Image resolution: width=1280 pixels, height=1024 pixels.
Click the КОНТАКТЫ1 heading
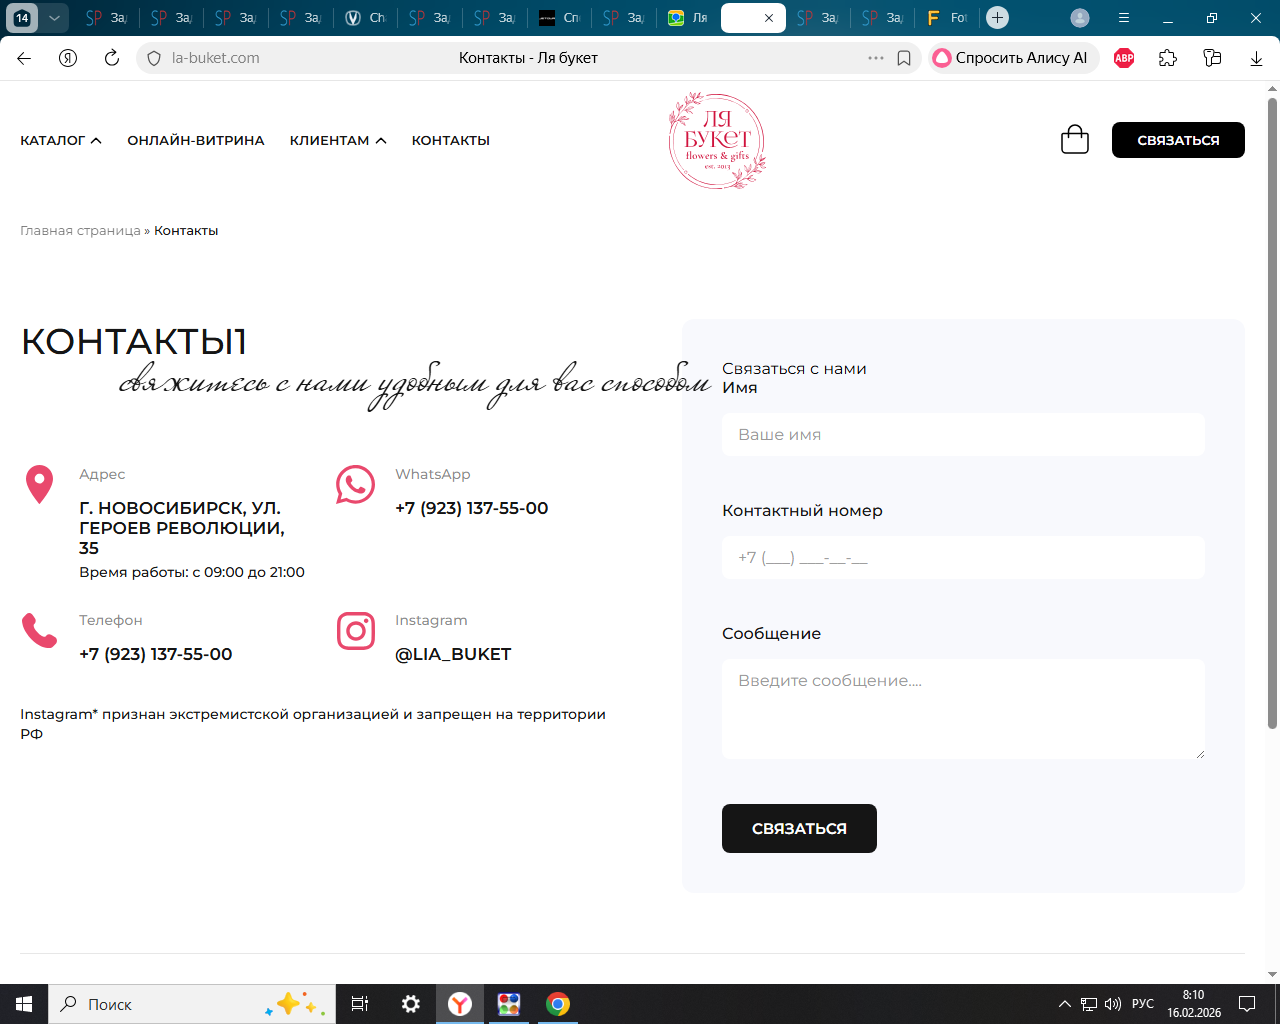(134, 342)
